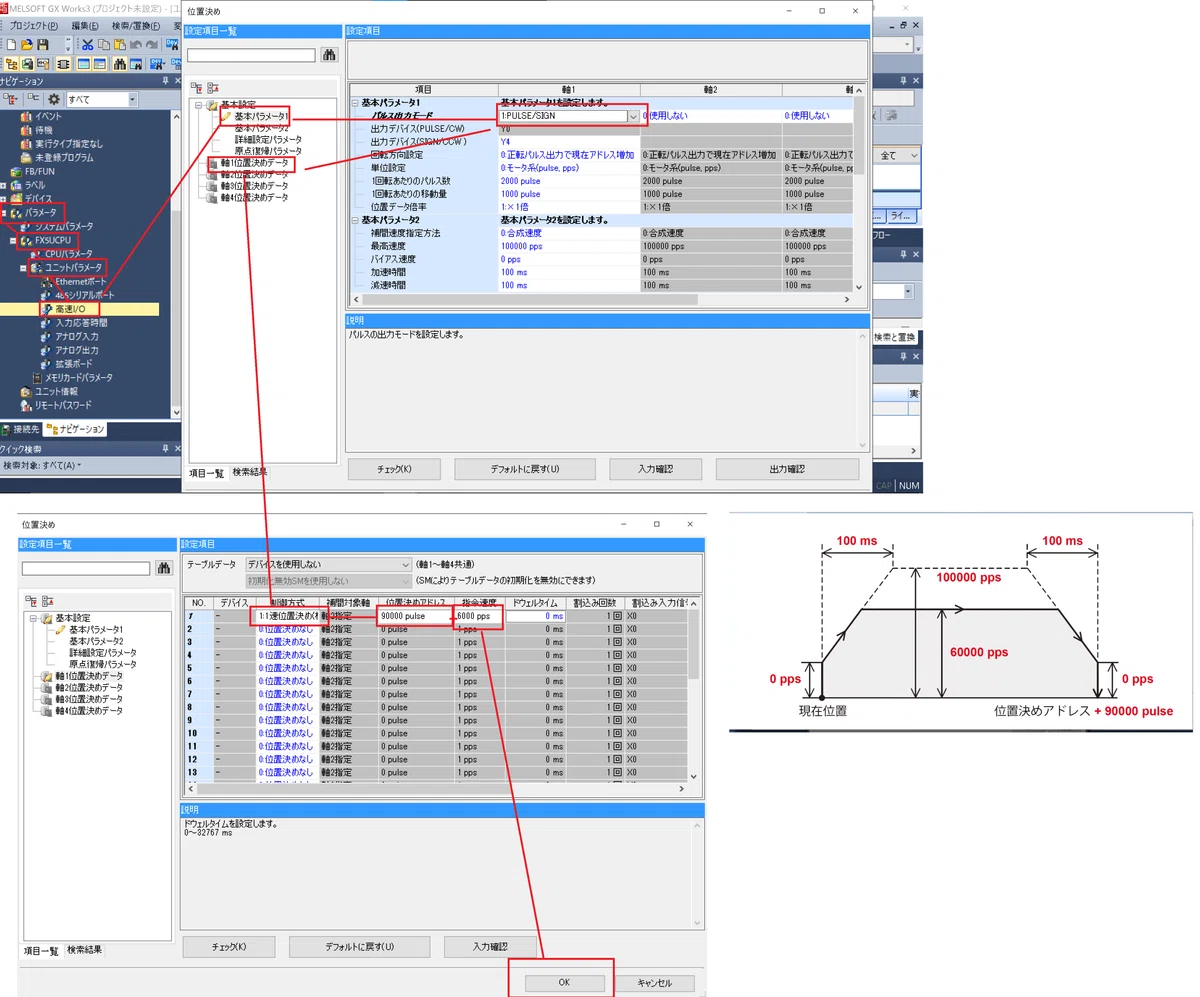Click horizontal scrollbar of positioning table
The image size is (1200, 997).
point(435,788)
